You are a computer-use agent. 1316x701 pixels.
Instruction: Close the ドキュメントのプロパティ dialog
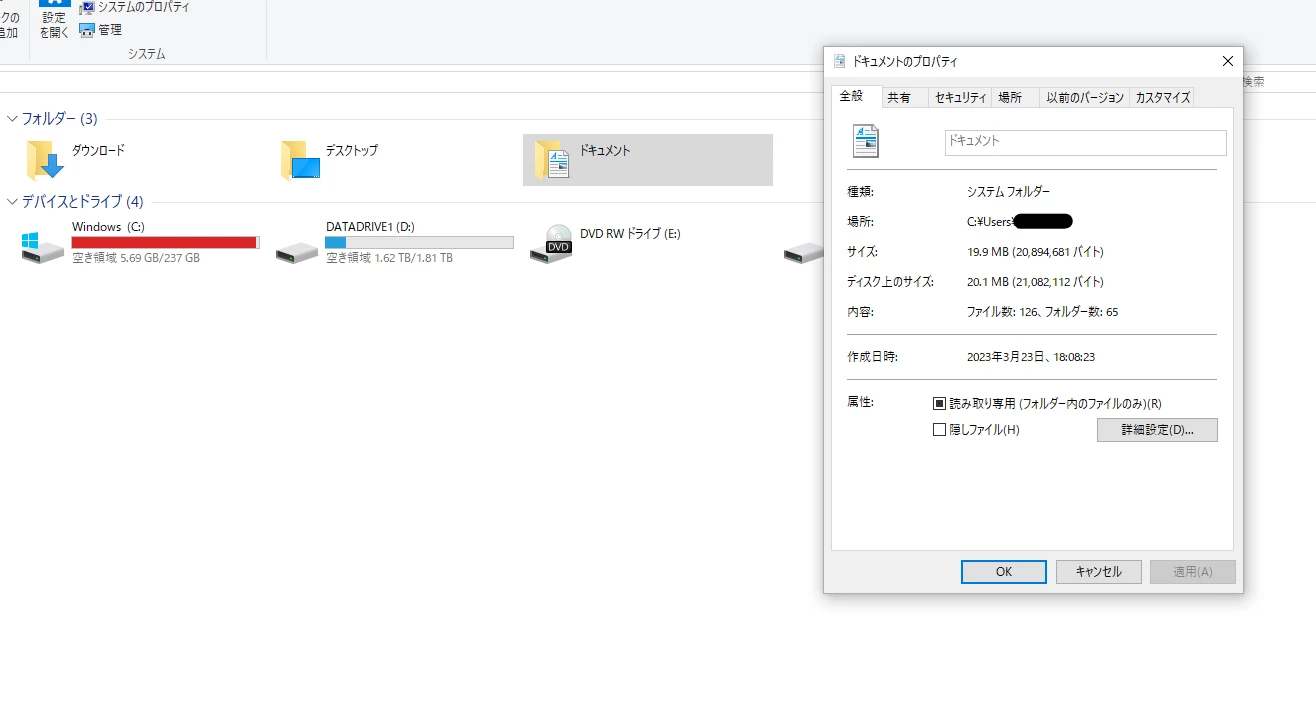pos(1227,61)
